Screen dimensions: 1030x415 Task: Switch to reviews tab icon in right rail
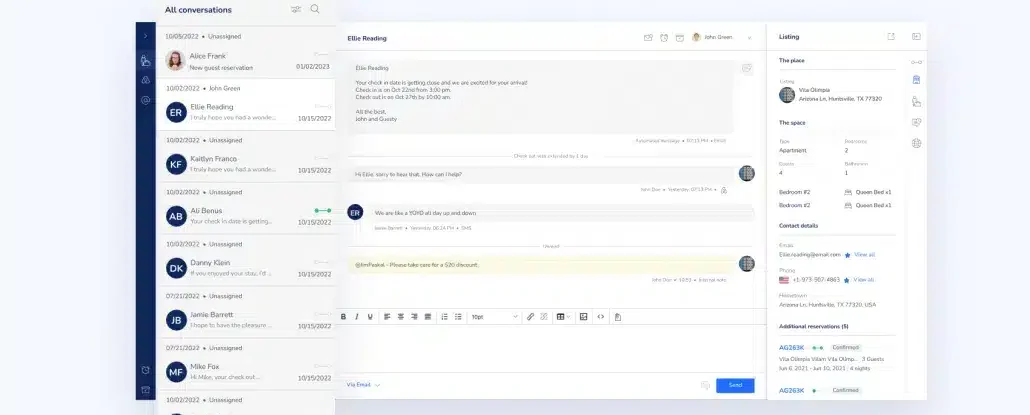coord(916,122)
